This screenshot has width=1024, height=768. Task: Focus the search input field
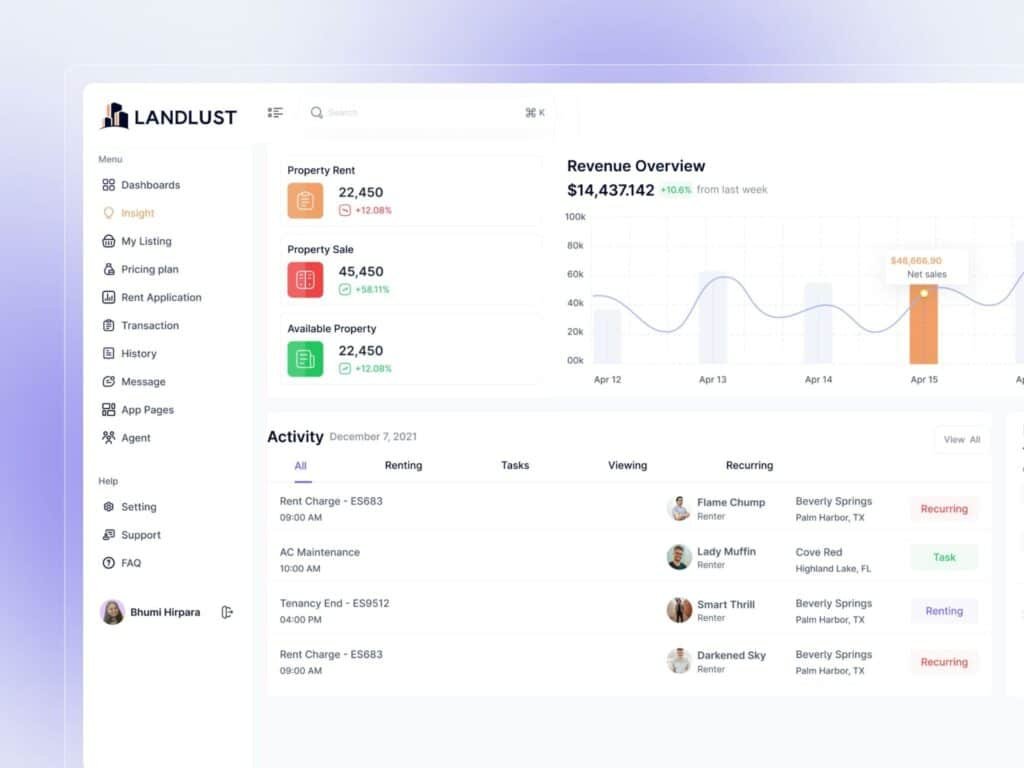tap(428, 113)
